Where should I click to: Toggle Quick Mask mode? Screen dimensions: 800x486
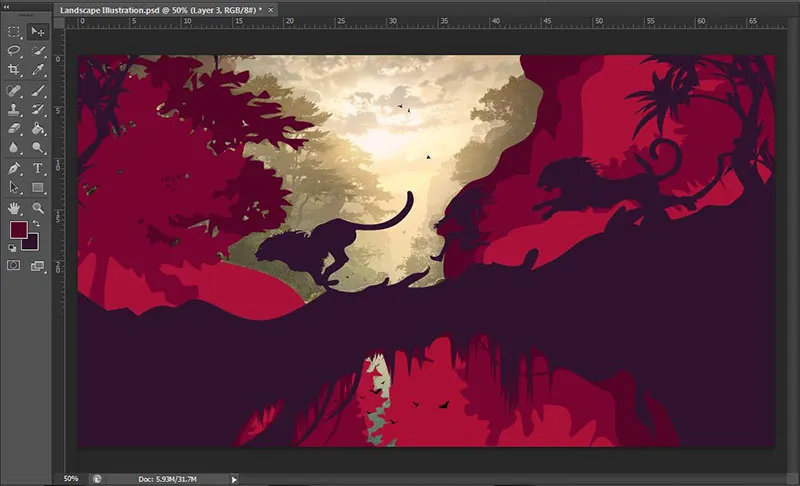pos(14,265)
